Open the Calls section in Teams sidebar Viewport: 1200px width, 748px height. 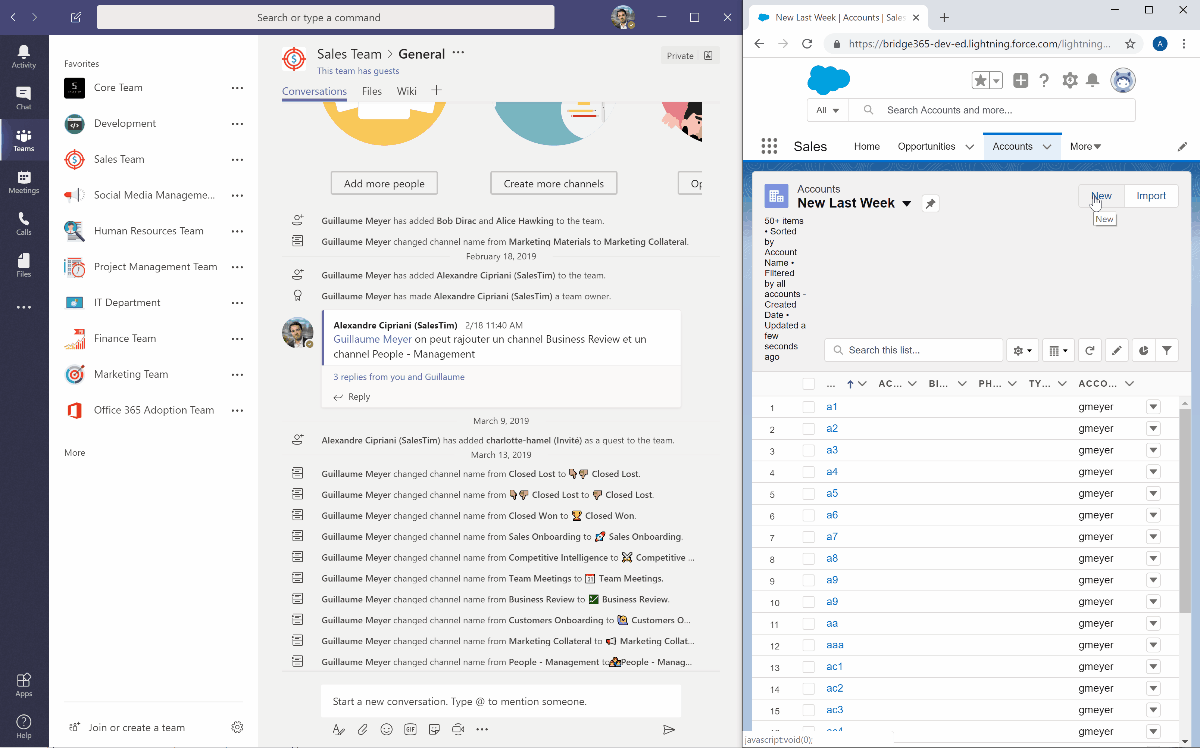[x=23, y=223]
